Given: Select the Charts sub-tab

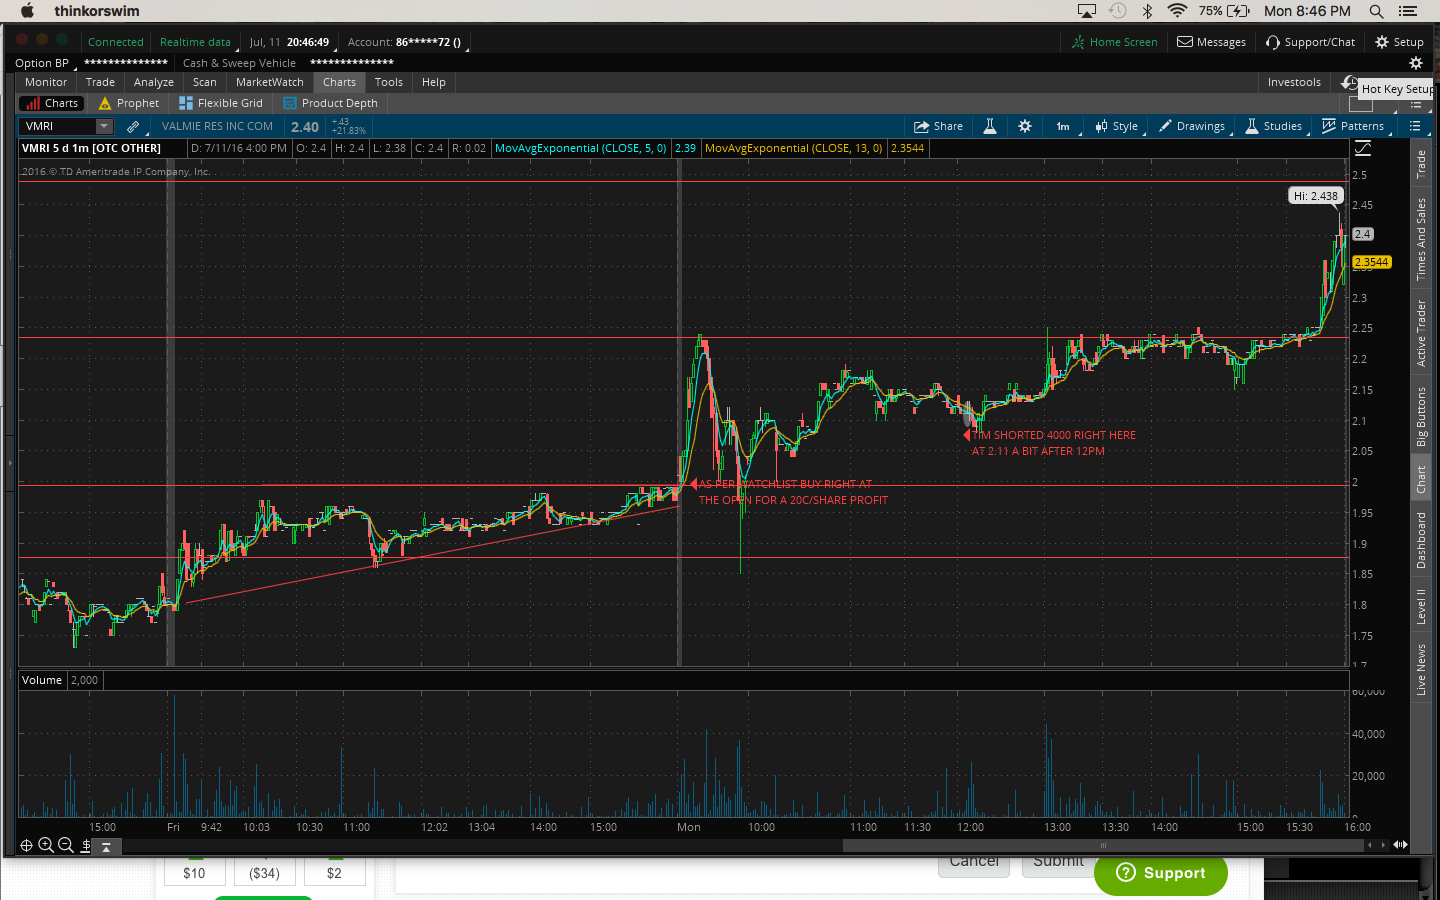Looking at the screenshot, I should [52, 103].
